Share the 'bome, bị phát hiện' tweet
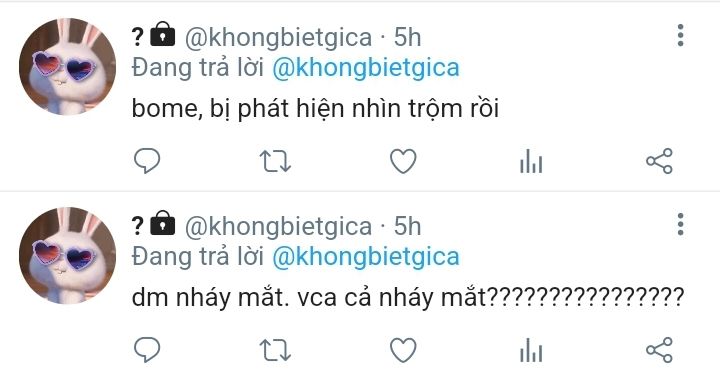The height and width of the screenshot is (379, 720). click(659, 161)
